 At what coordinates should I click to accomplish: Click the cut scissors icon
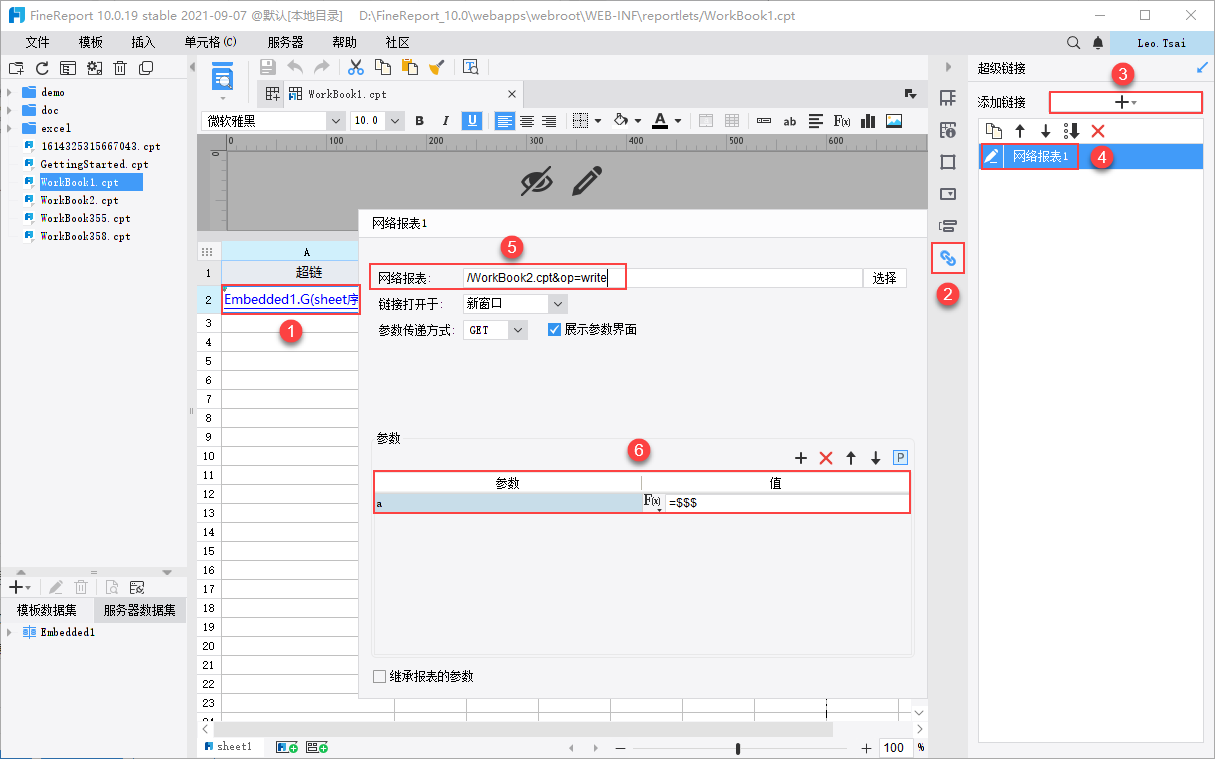355,67
